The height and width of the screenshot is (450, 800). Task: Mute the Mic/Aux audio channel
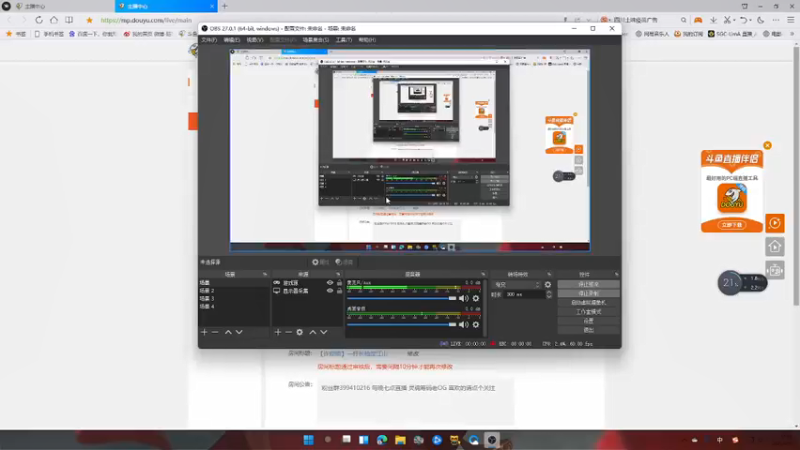pyautogui.click(x=463, y=298)
